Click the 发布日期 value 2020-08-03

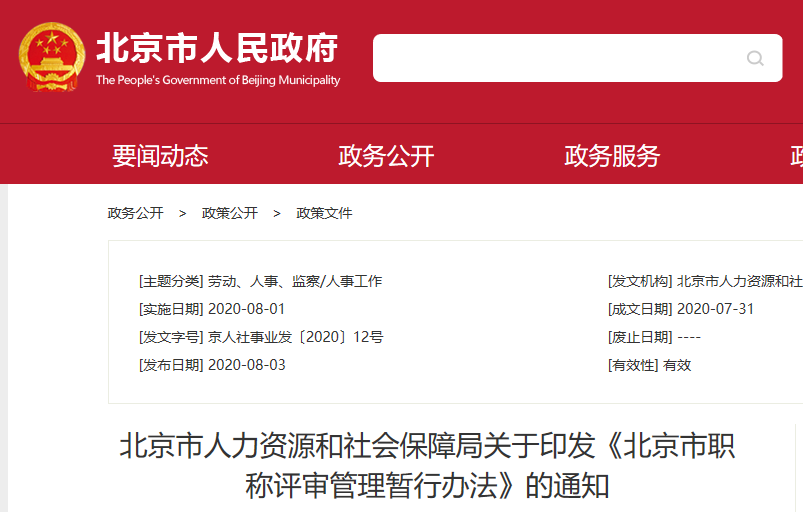(246, 365)
